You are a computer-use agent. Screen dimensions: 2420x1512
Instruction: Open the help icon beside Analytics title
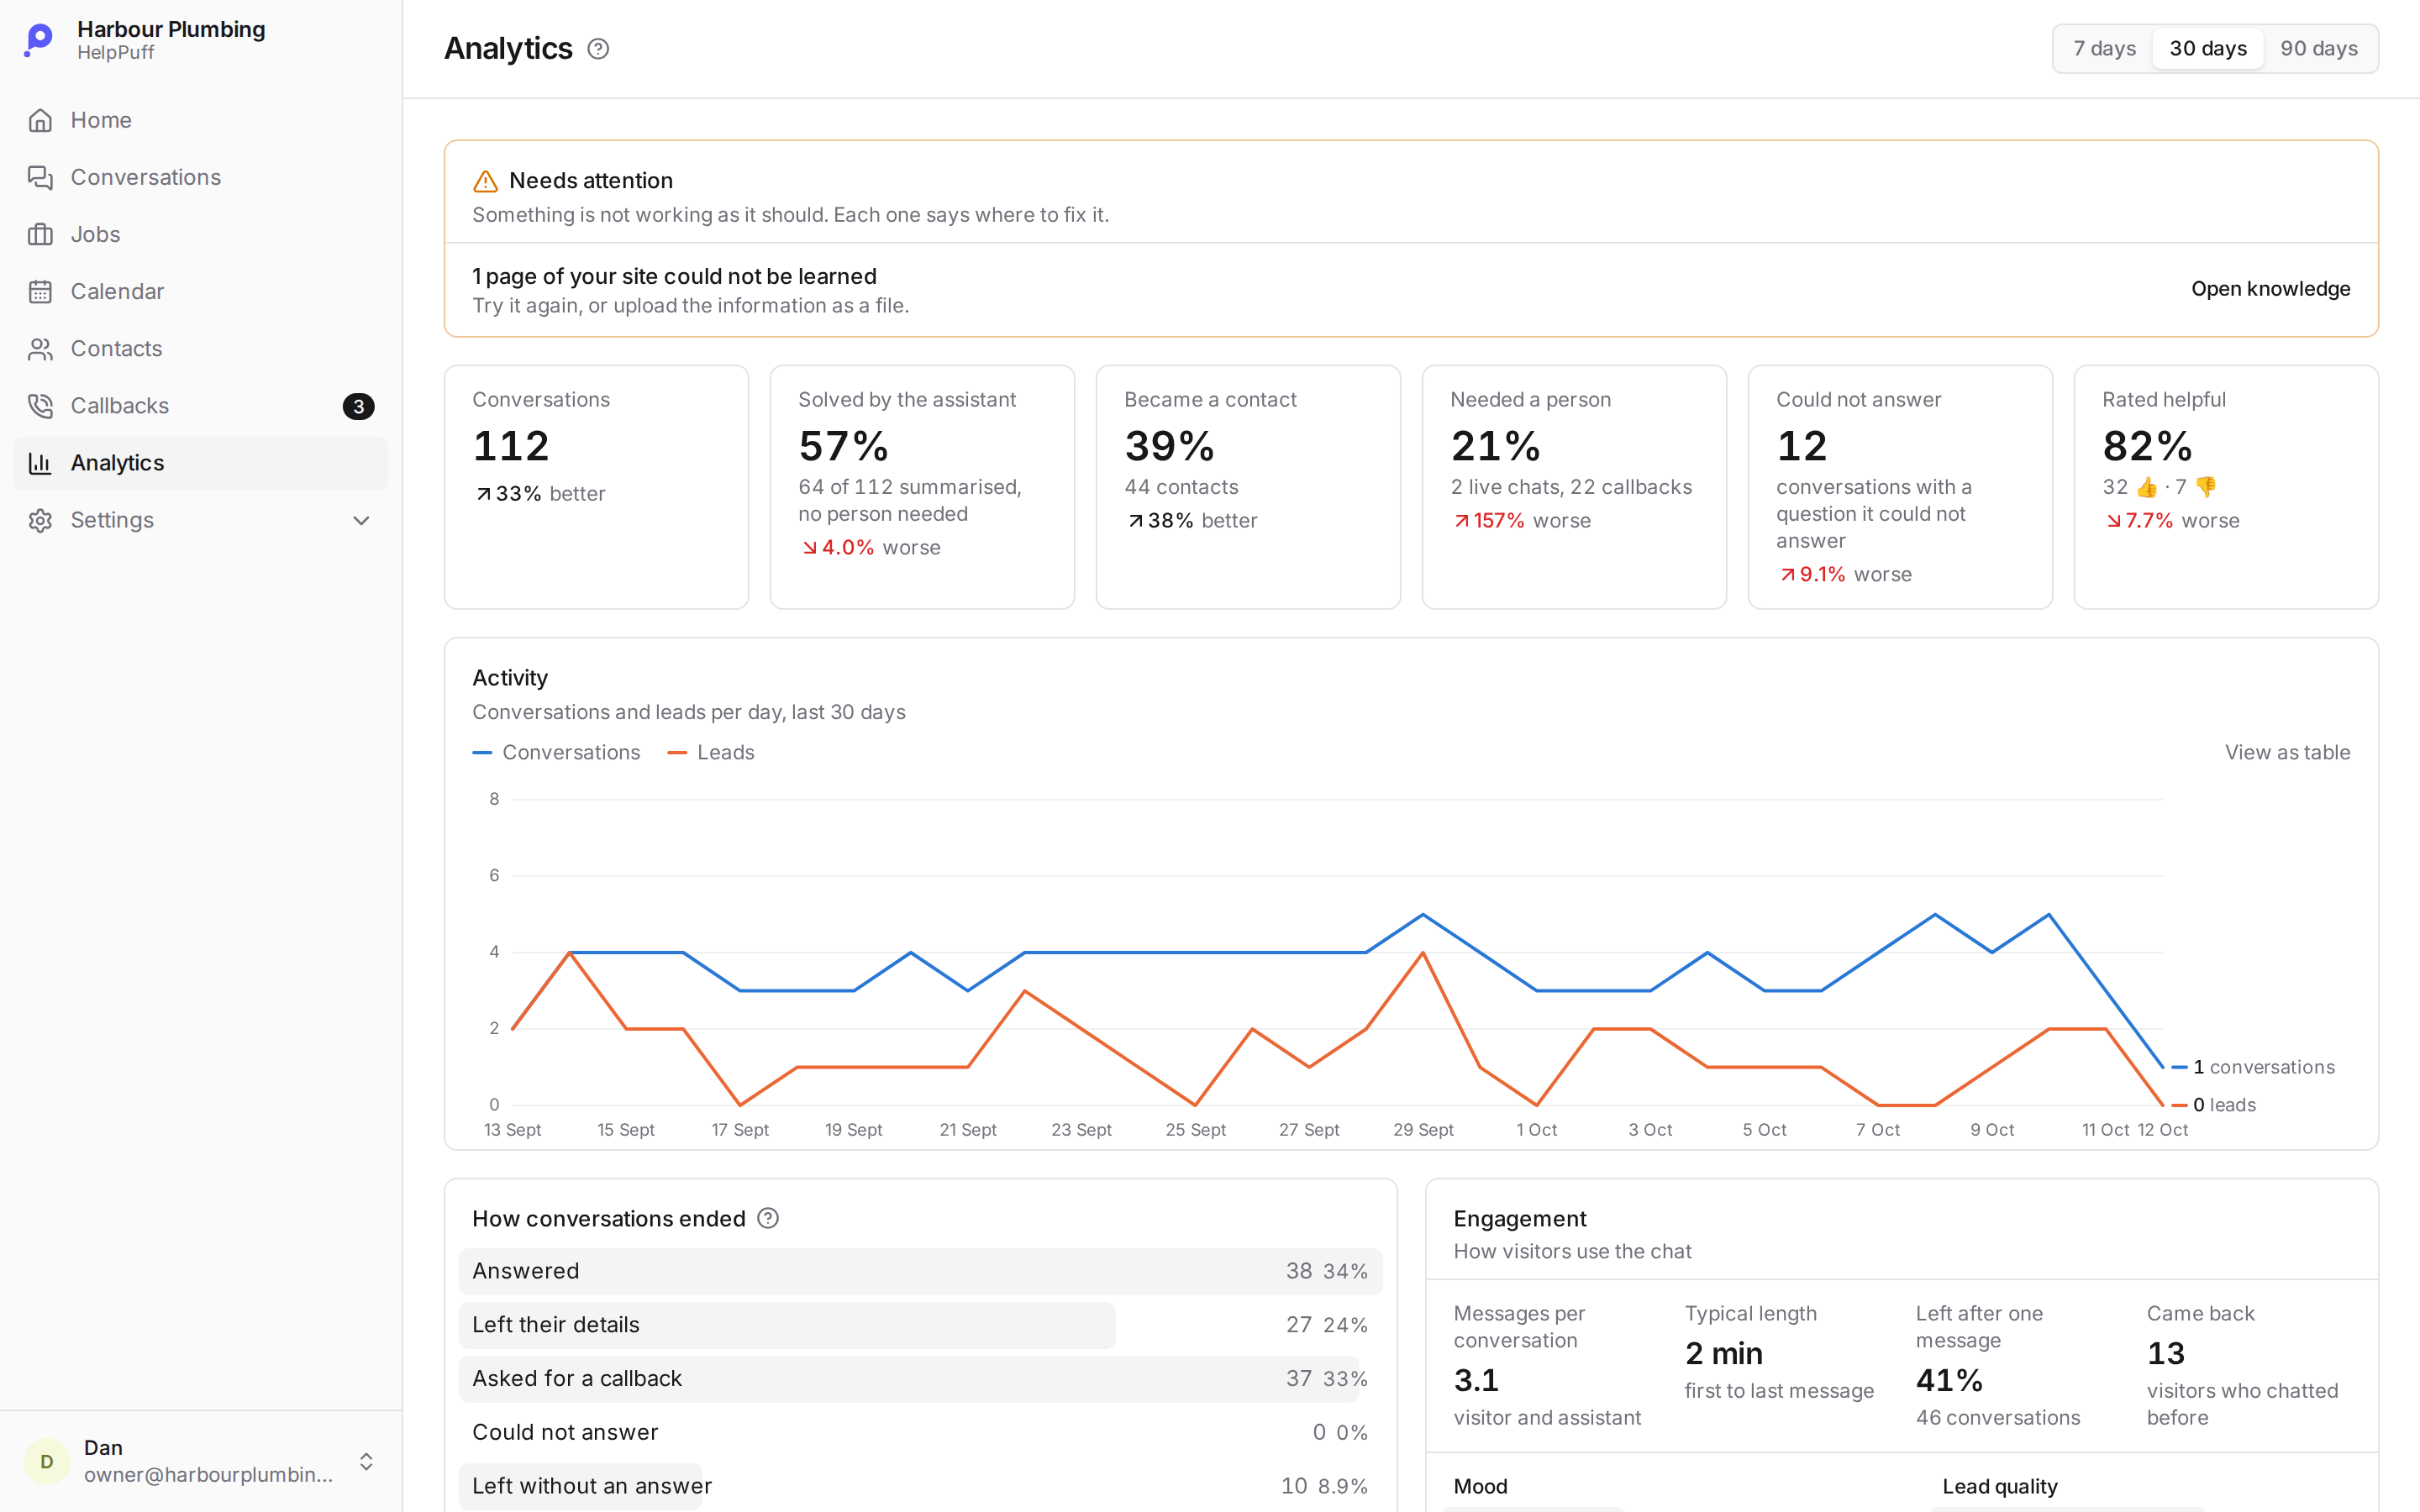[x=598, y=48]
